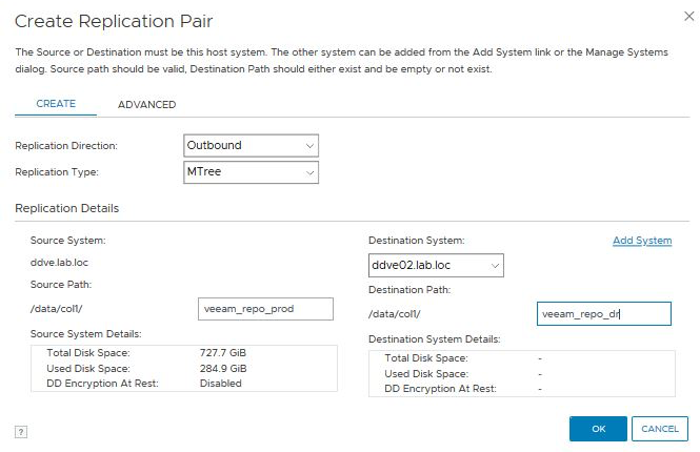Click the source encryption Disabled status
Image resolution: width=700 pixels, height=452 pixels.
[220, 383]
